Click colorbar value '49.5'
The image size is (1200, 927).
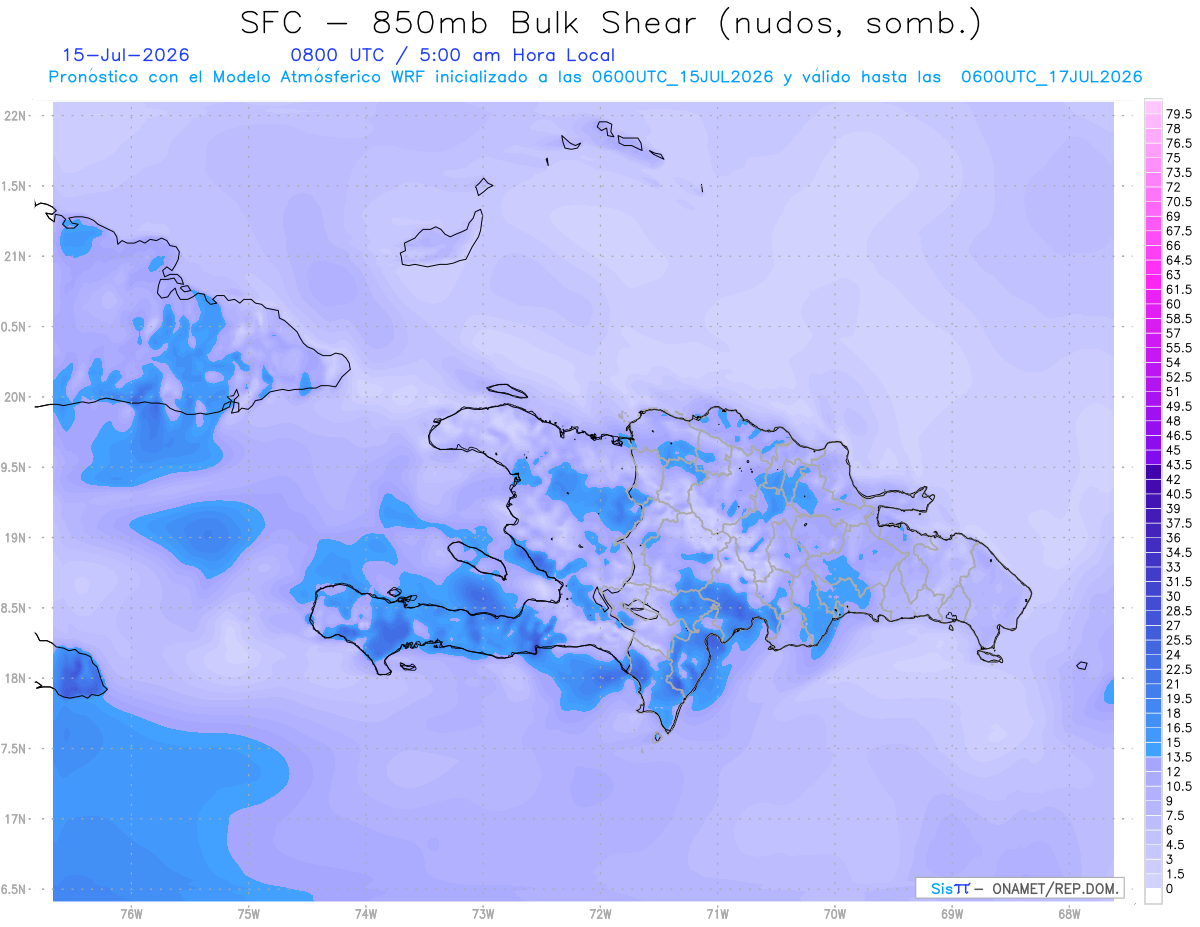pyautogui.click(x=1178, y=407)
